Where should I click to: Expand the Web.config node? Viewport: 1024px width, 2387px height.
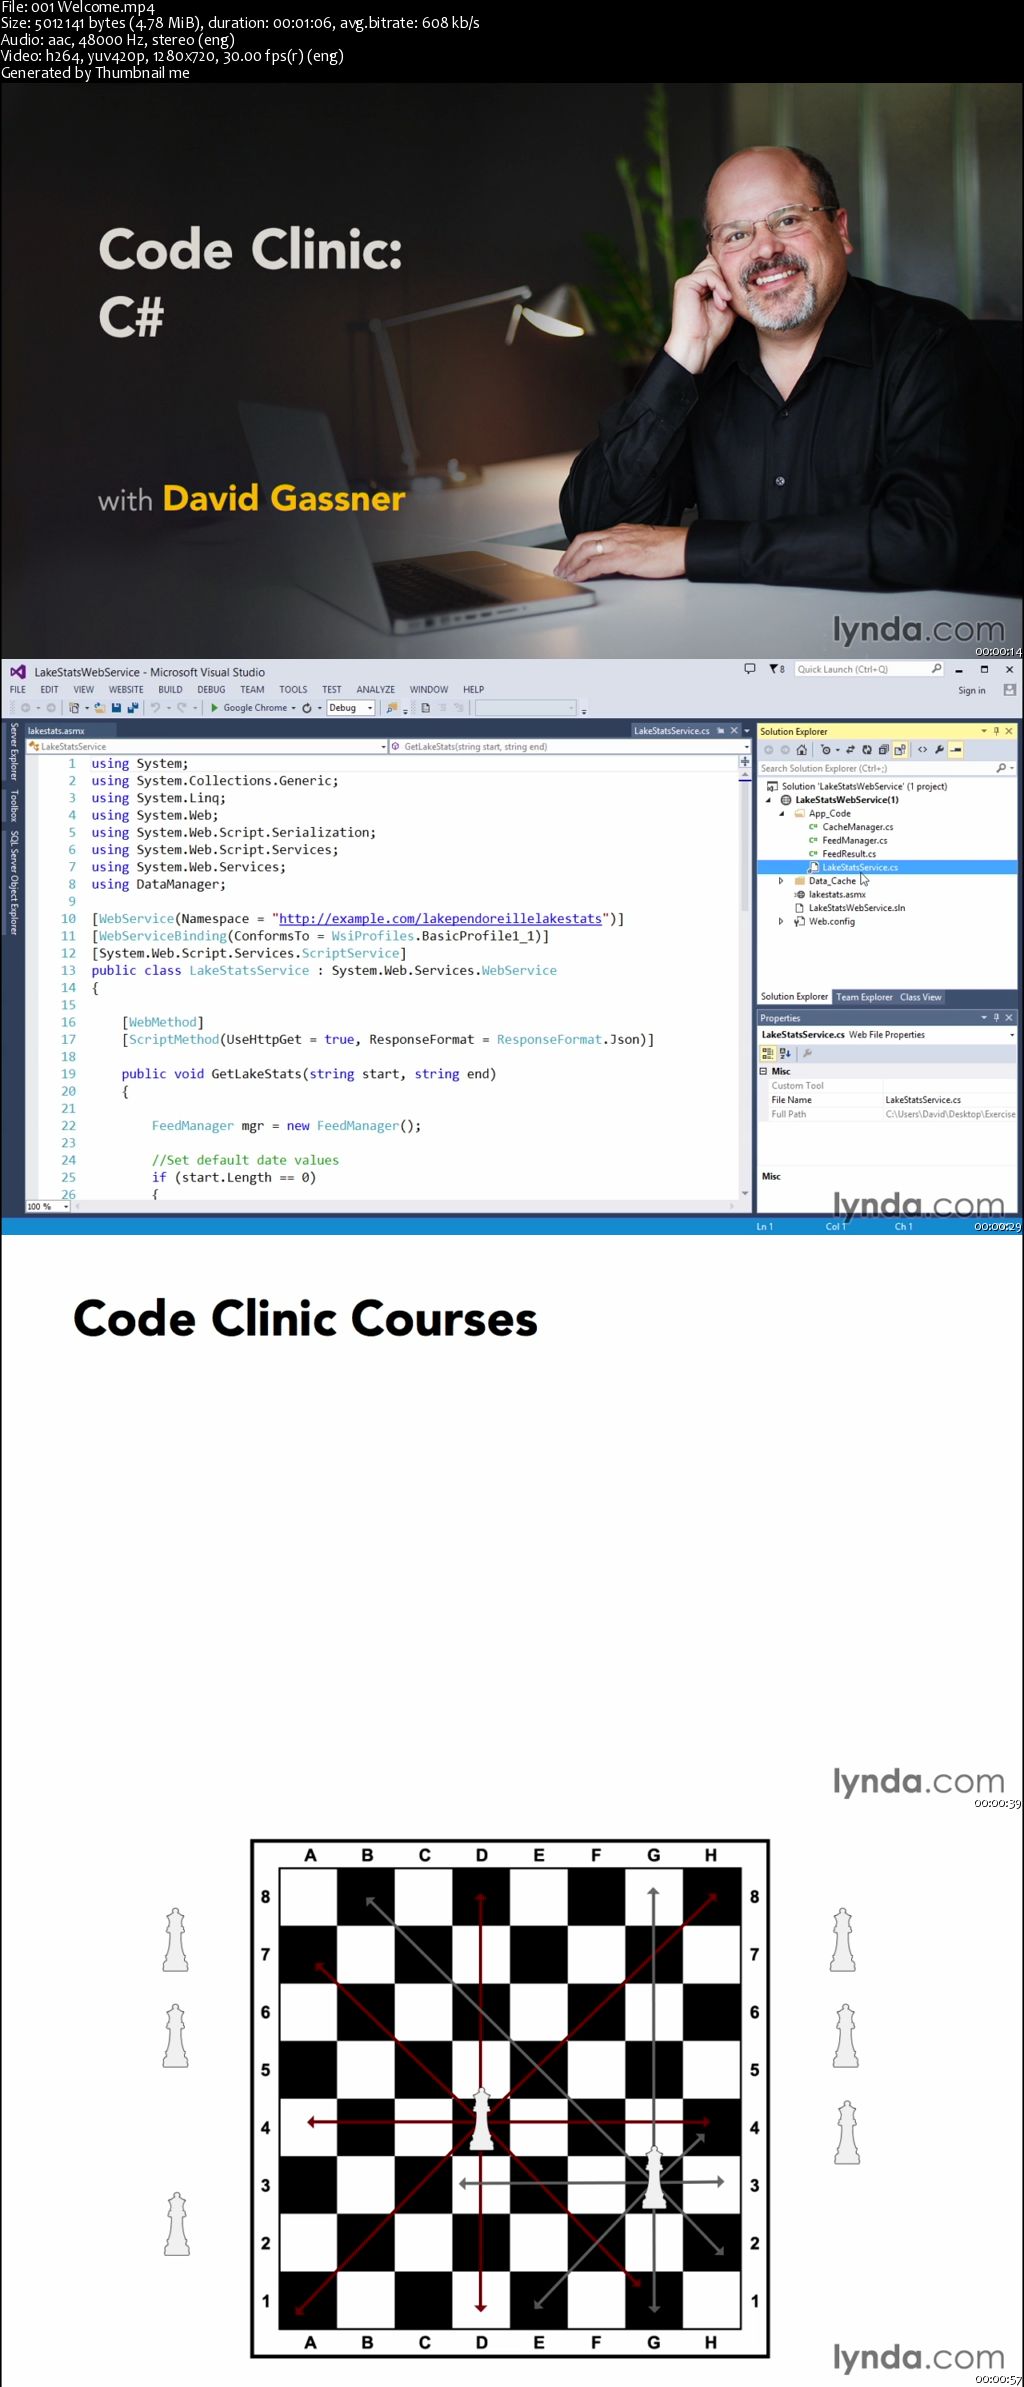click(x=781, y=922)
